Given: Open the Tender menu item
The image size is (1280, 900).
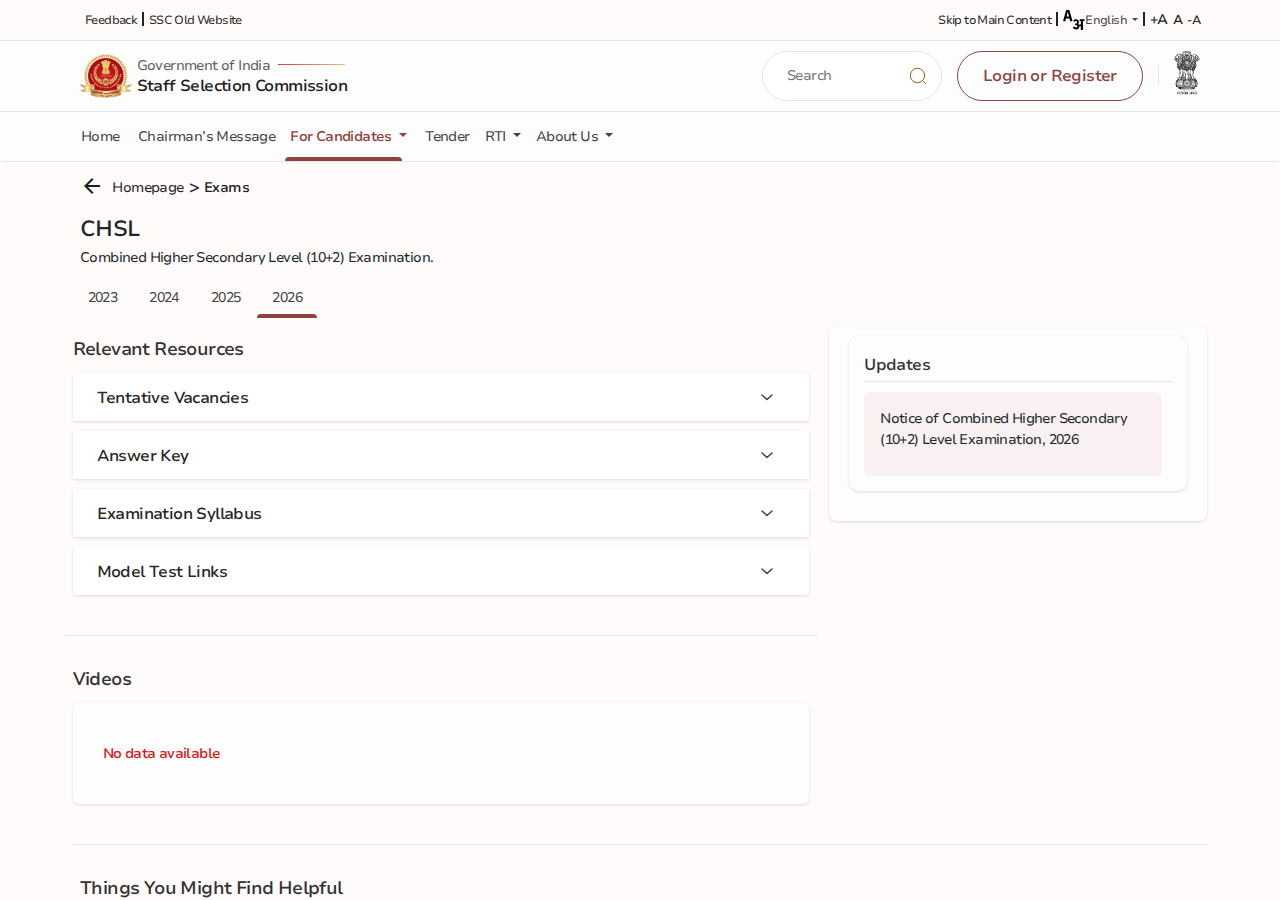Looking at the screenshot, I should pos(447,136).
